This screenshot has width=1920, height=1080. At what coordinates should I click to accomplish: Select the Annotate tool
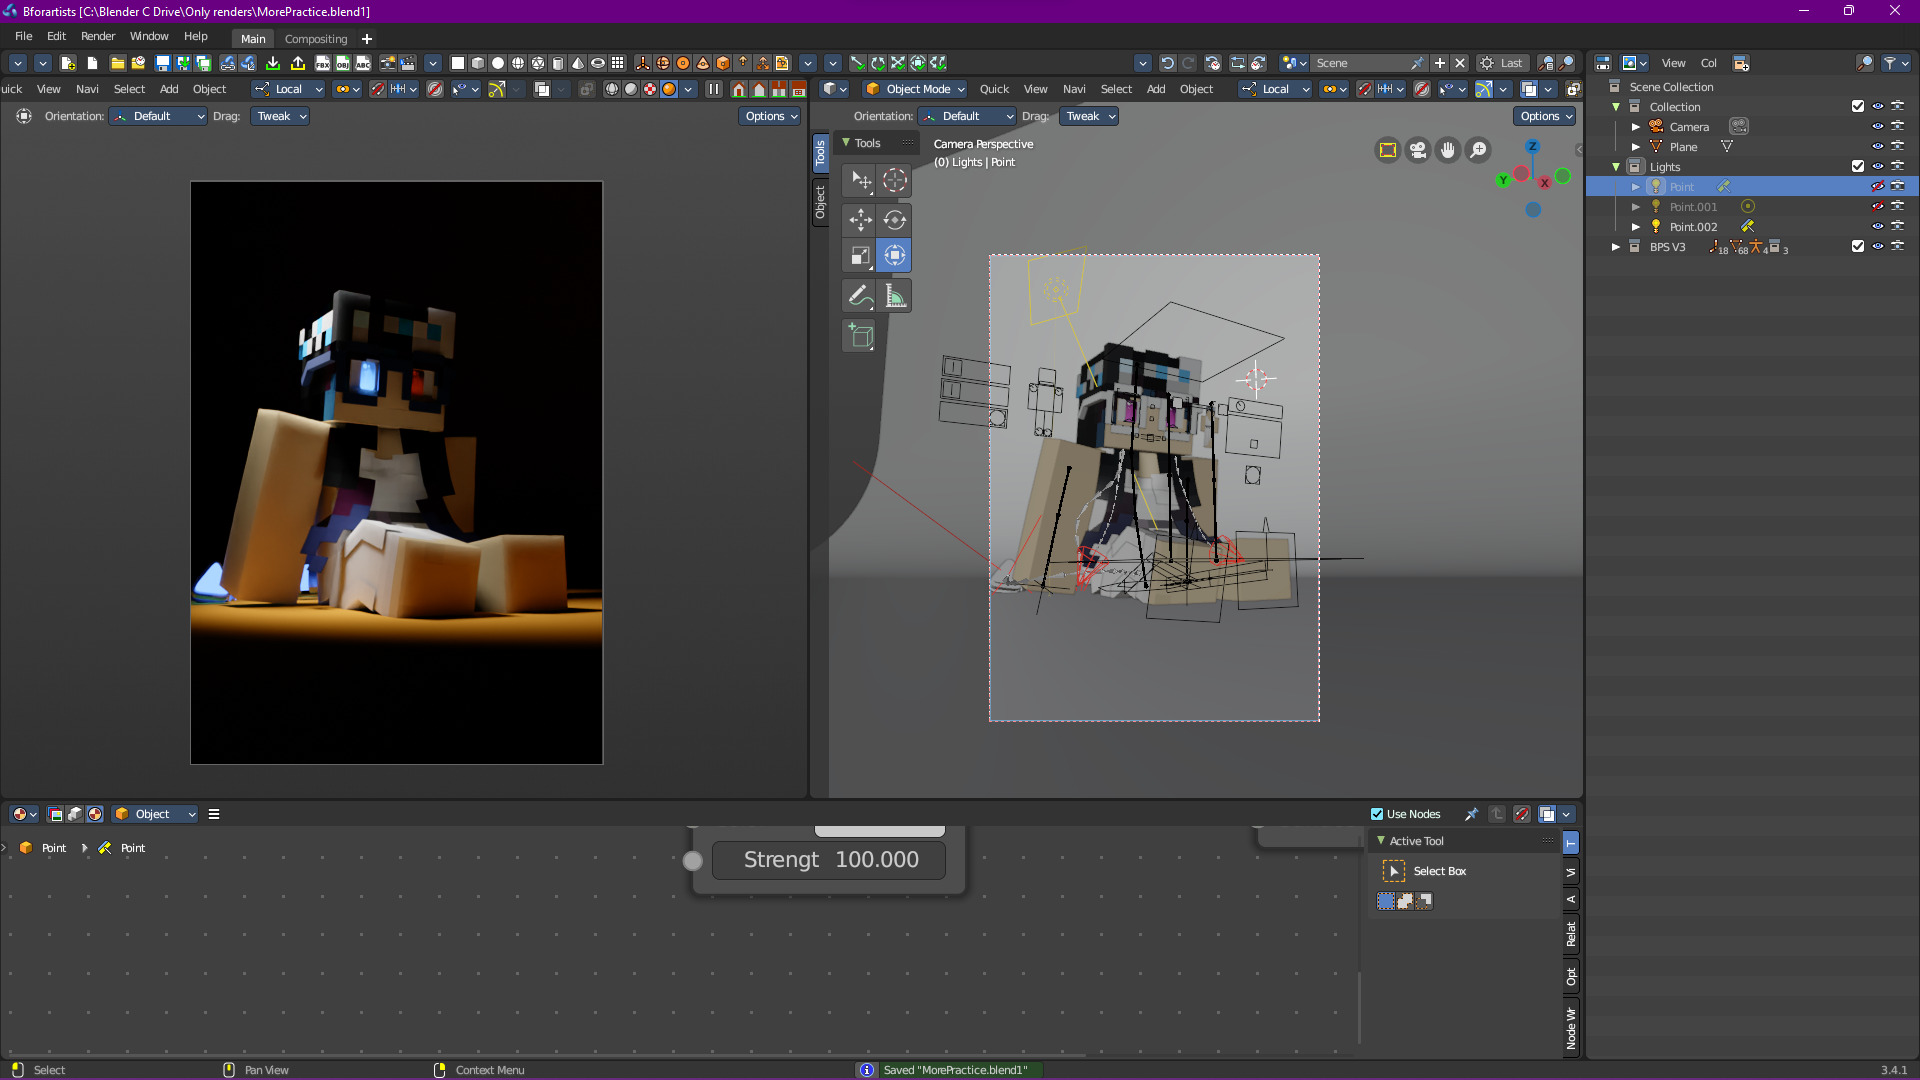pos(860,296)
